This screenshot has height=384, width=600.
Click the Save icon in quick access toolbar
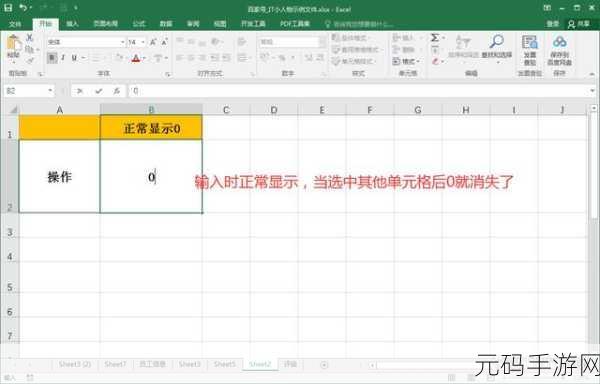tap(8, 8)
